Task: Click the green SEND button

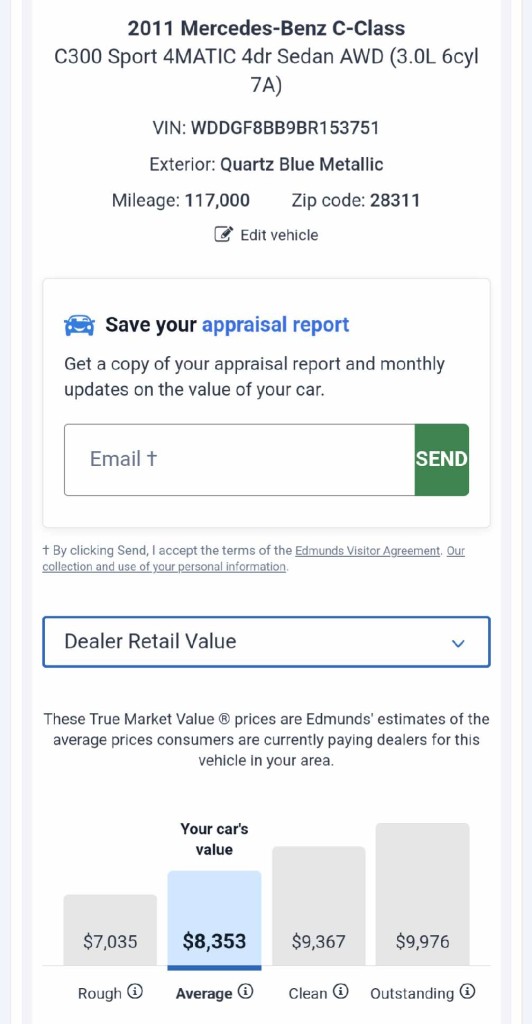Action: [x=441, y=460]
